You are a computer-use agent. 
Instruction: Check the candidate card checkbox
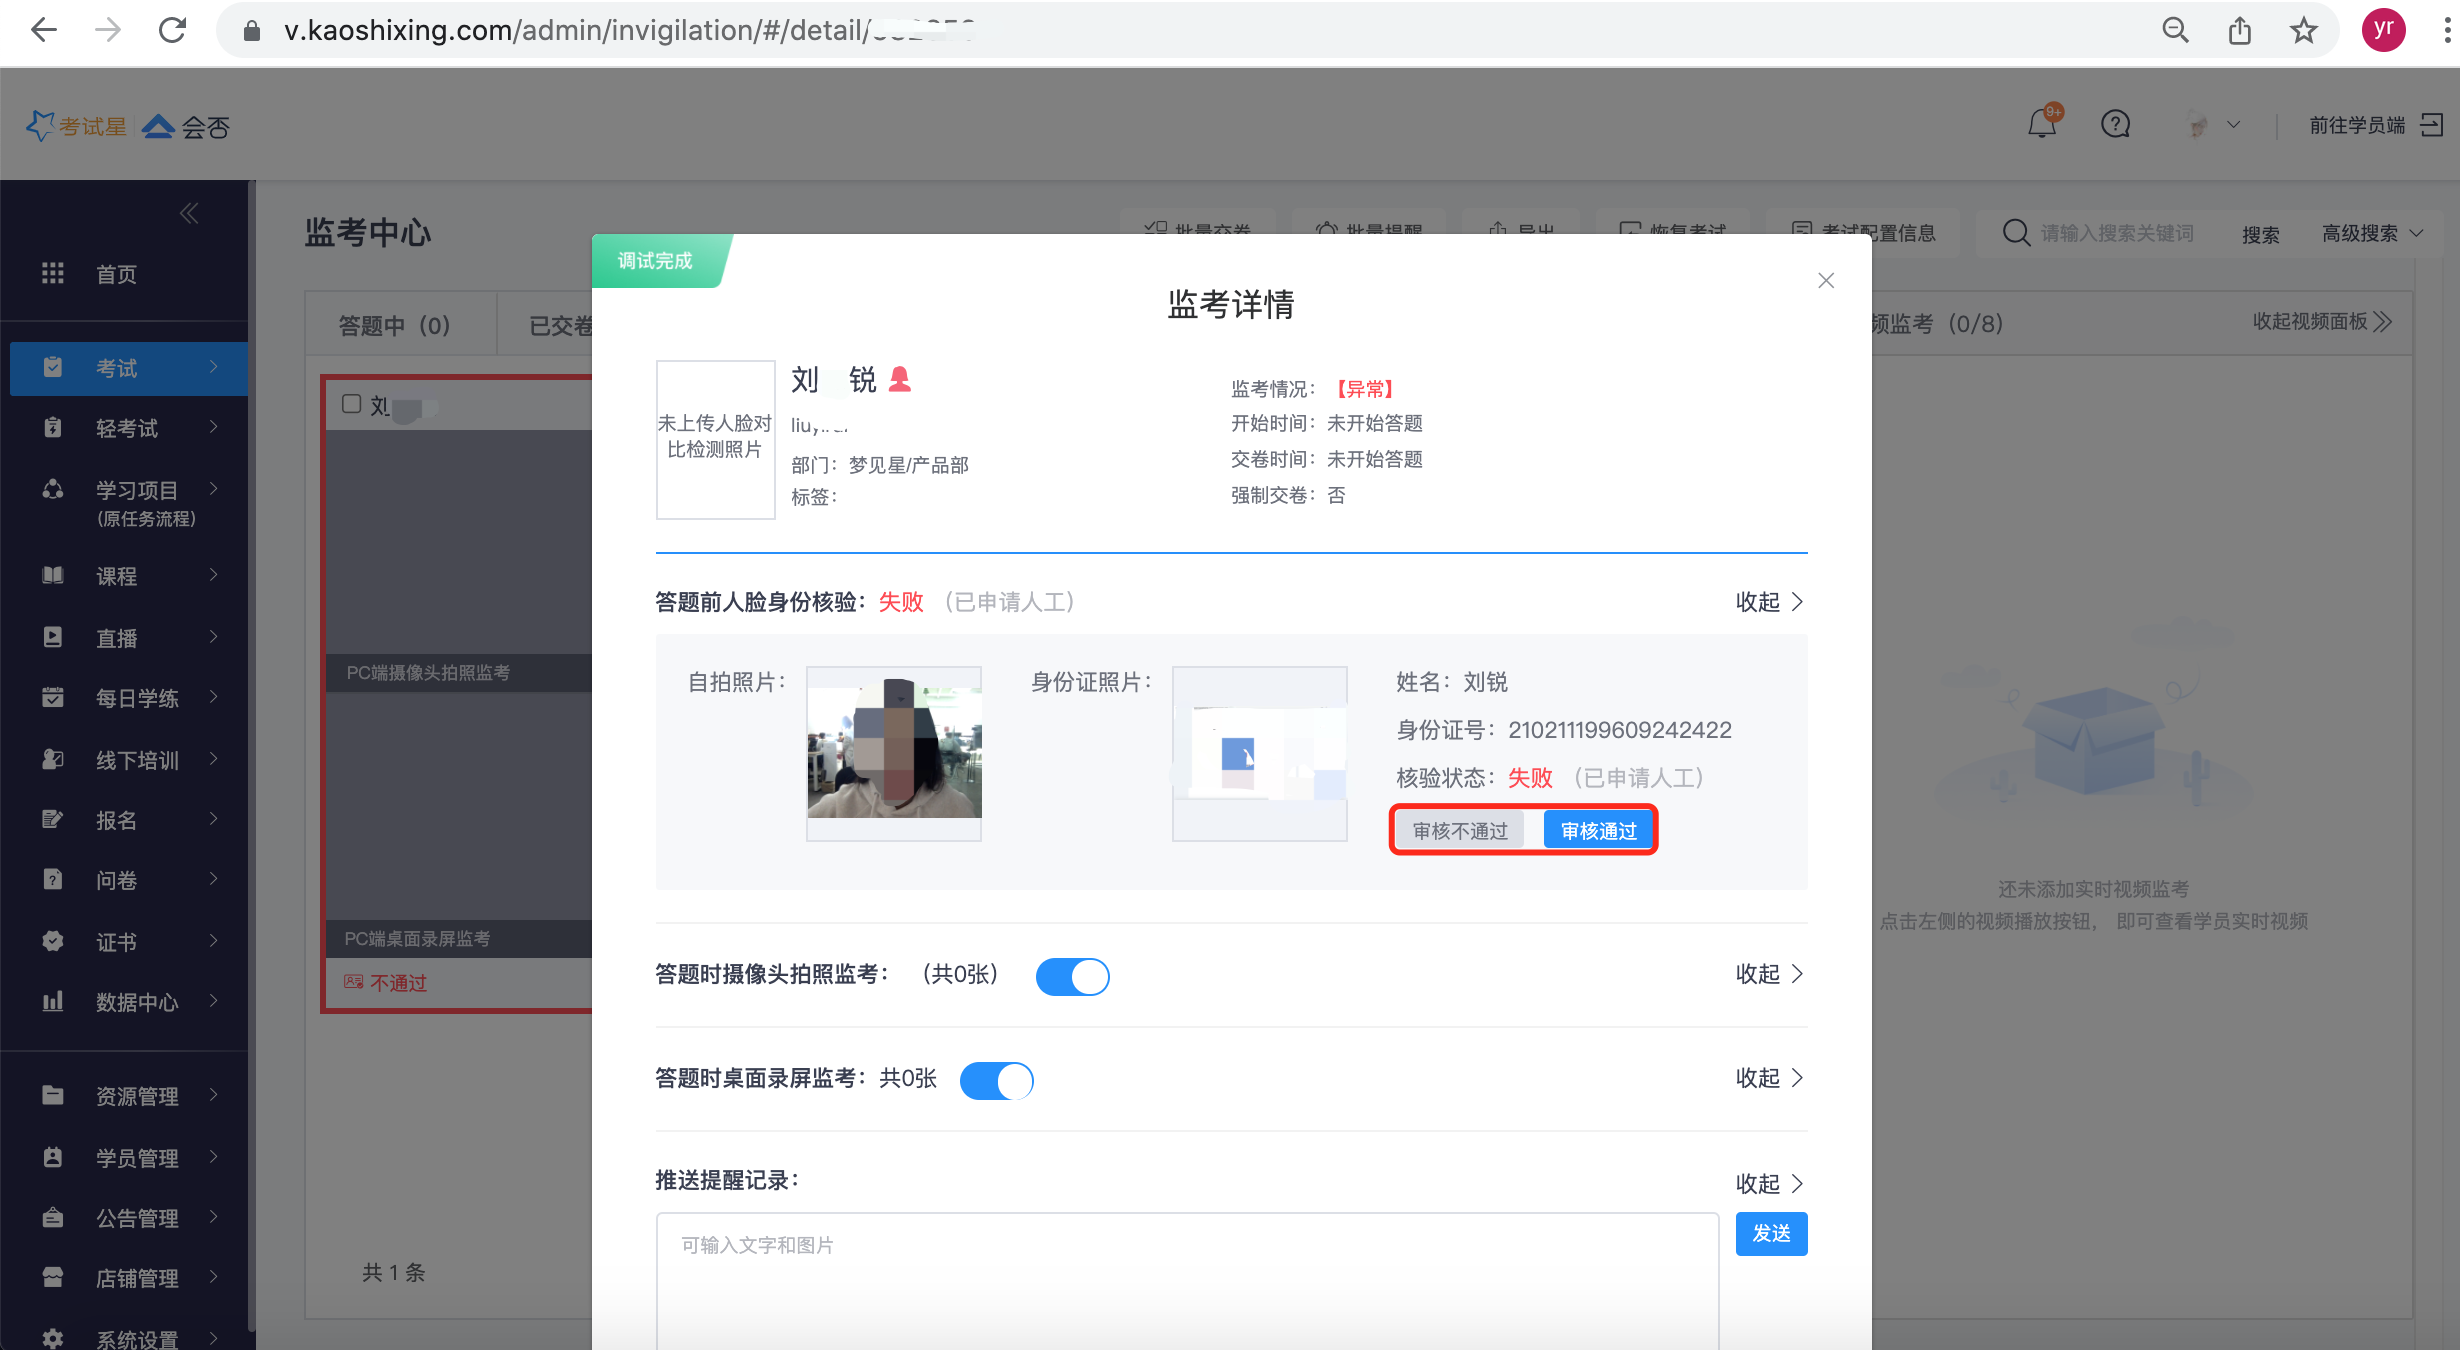[x=351, y=404]
